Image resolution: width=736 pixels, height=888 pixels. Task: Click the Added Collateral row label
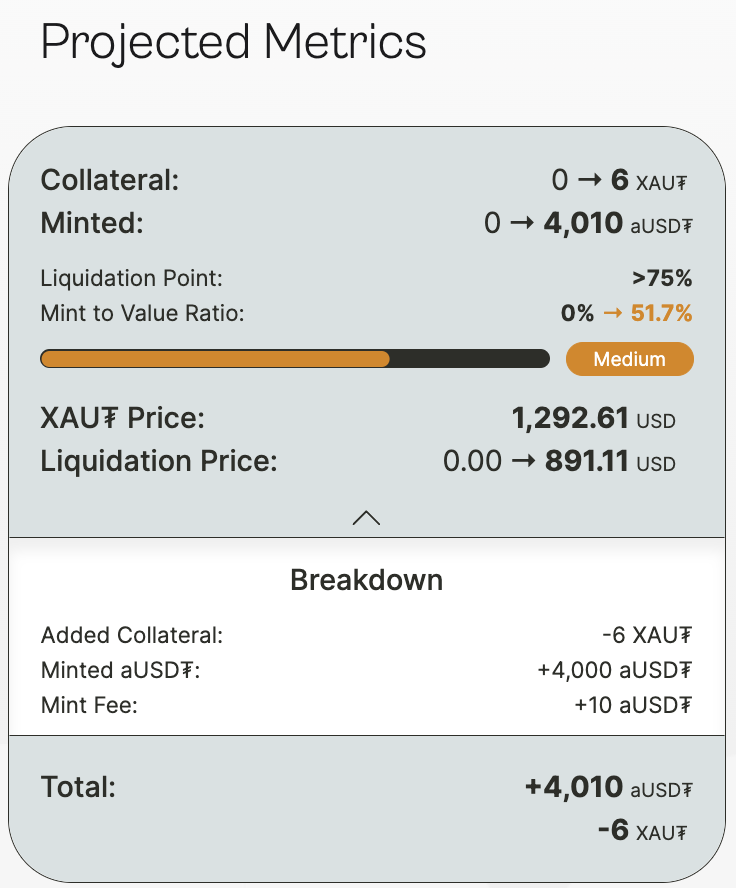click(x=132, y=635)
